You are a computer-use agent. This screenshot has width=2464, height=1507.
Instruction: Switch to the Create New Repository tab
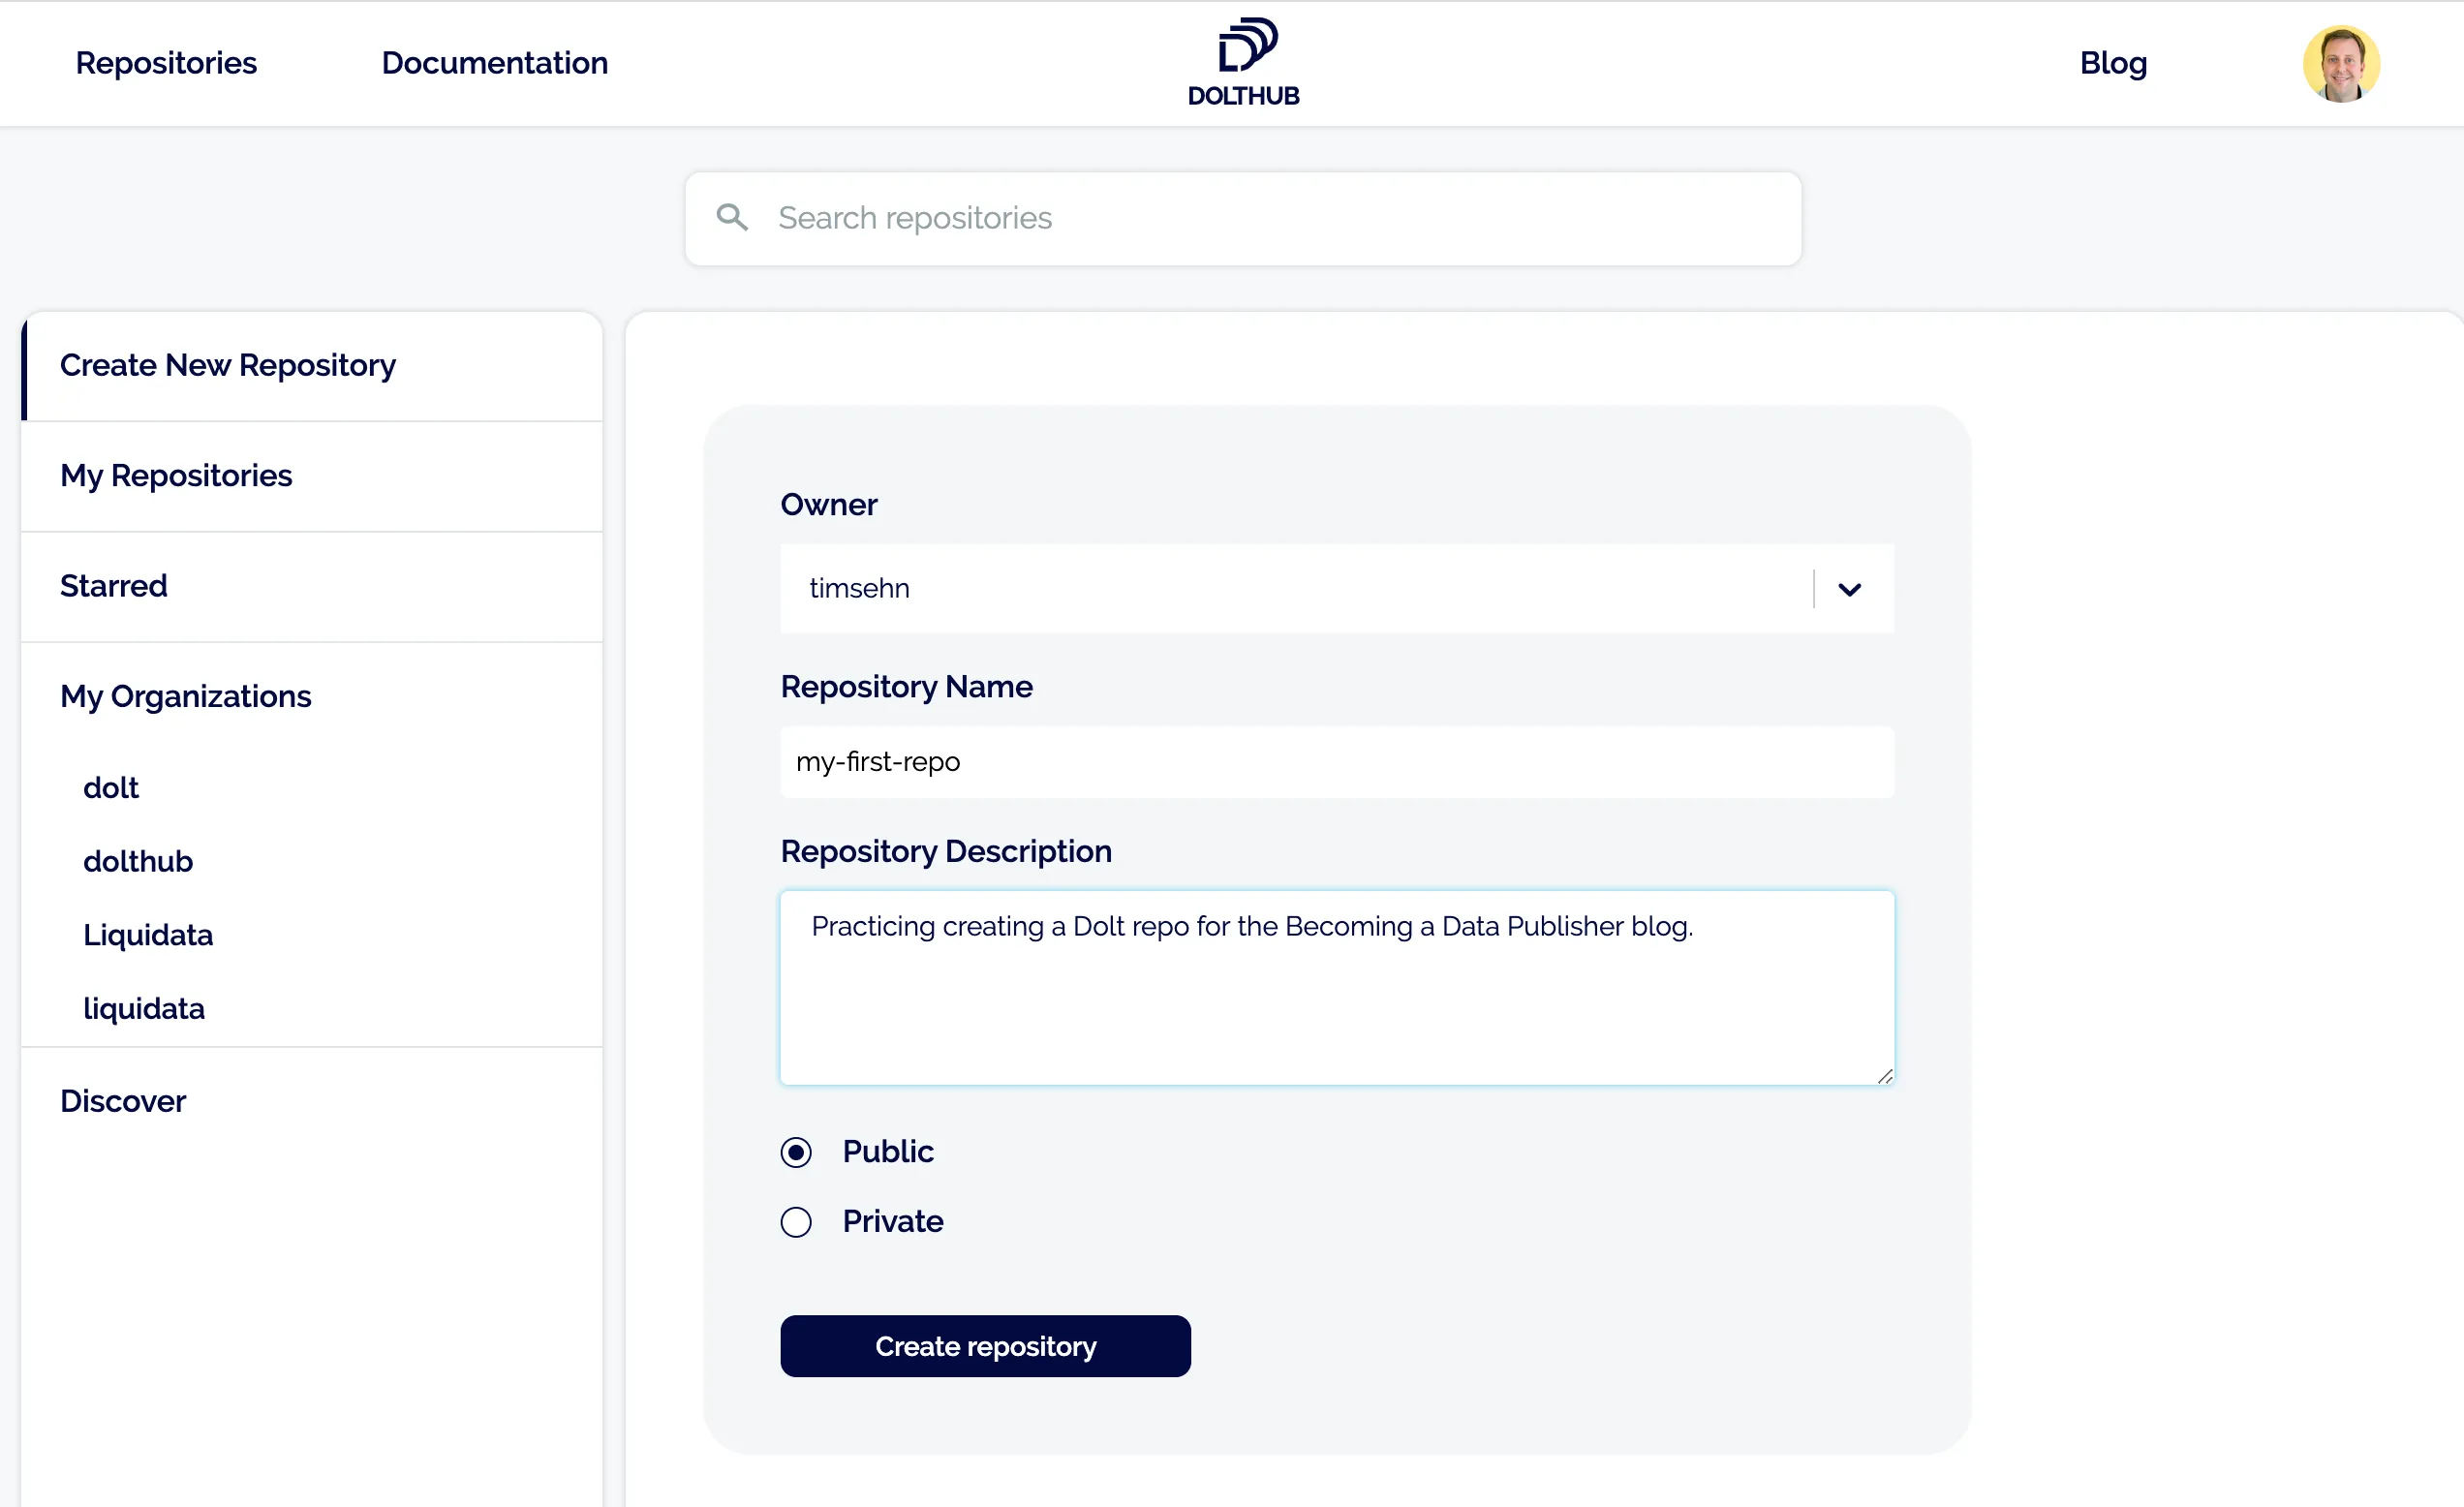pos(227,365)
